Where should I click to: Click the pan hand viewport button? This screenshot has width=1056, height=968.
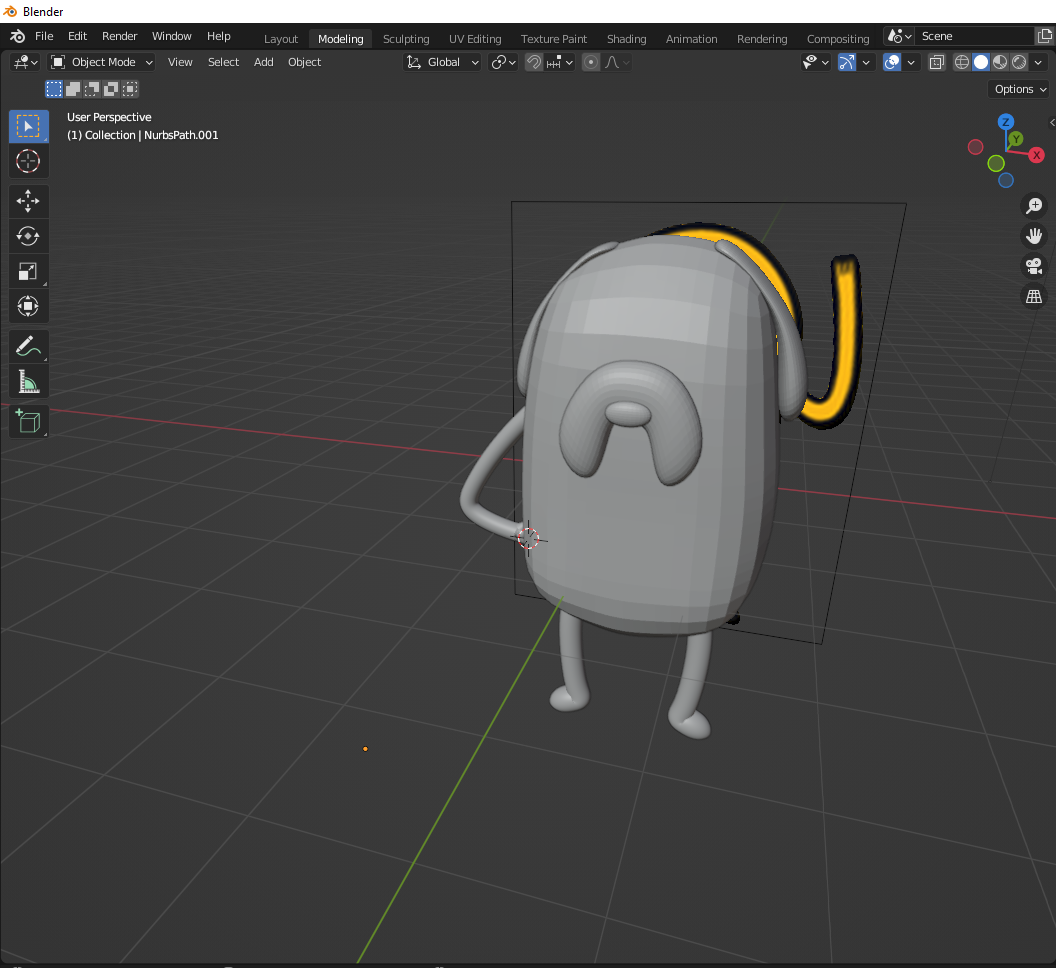coord(1034,236)
